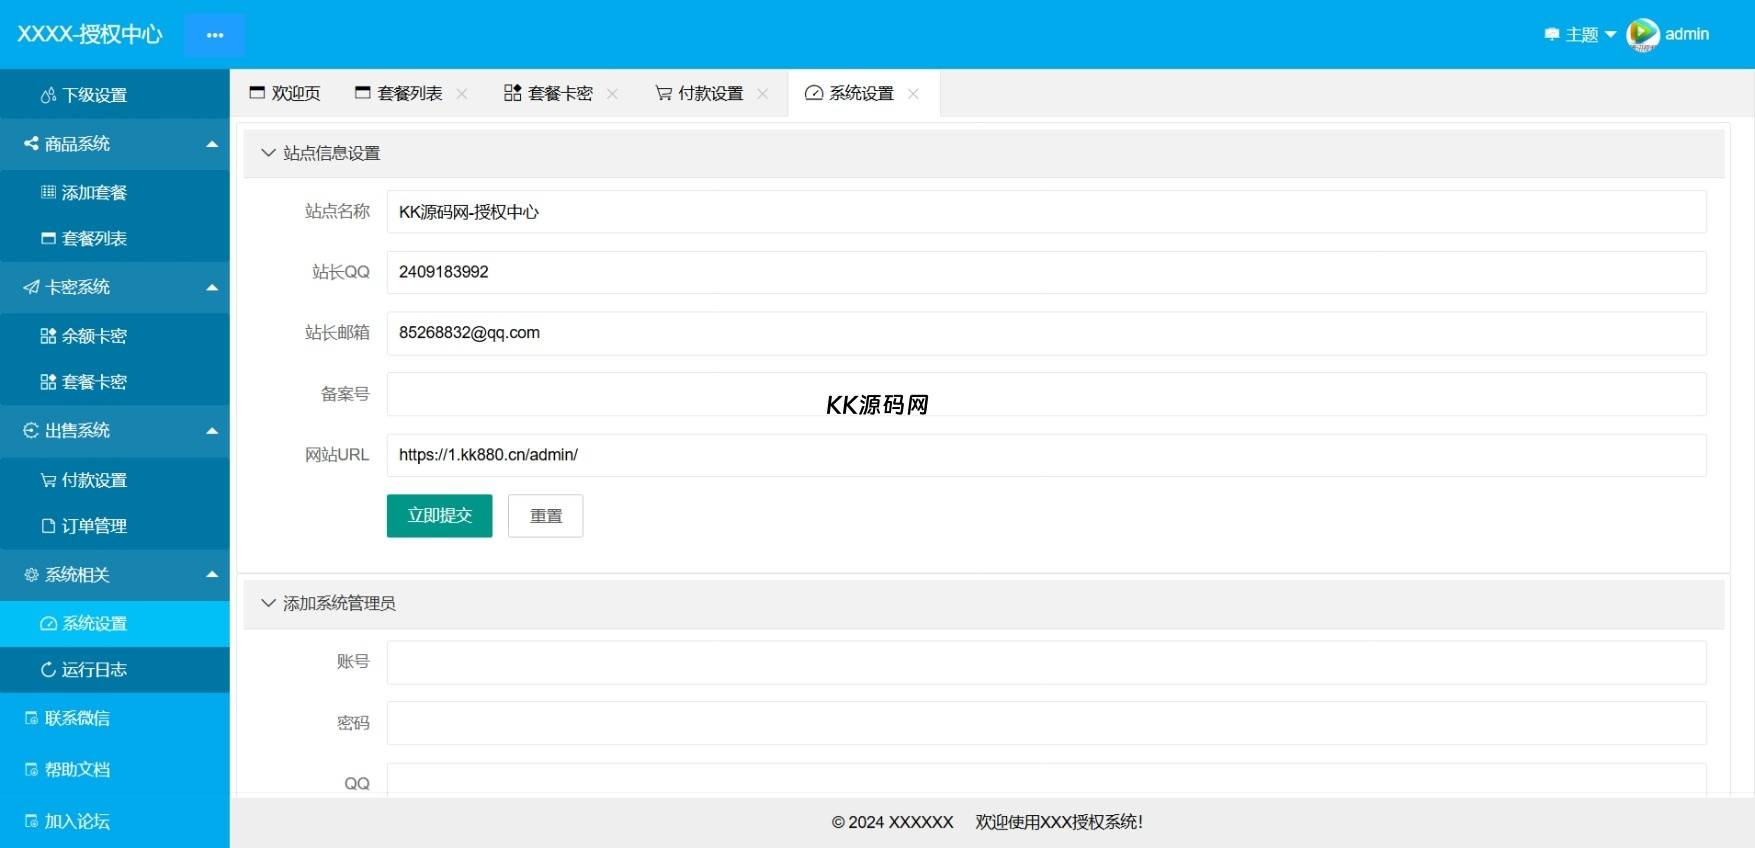Switch to the 套餐卡密 tab
Image resolution: width=1755 pixels, height=848 pixels.
click(549, 94)
